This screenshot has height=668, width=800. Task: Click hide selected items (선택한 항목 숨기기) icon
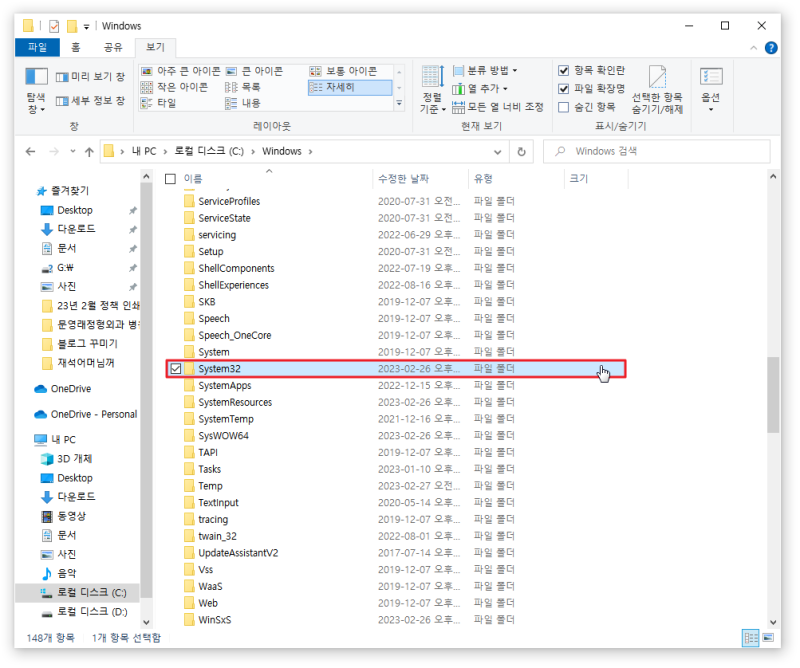click(657, 77)
